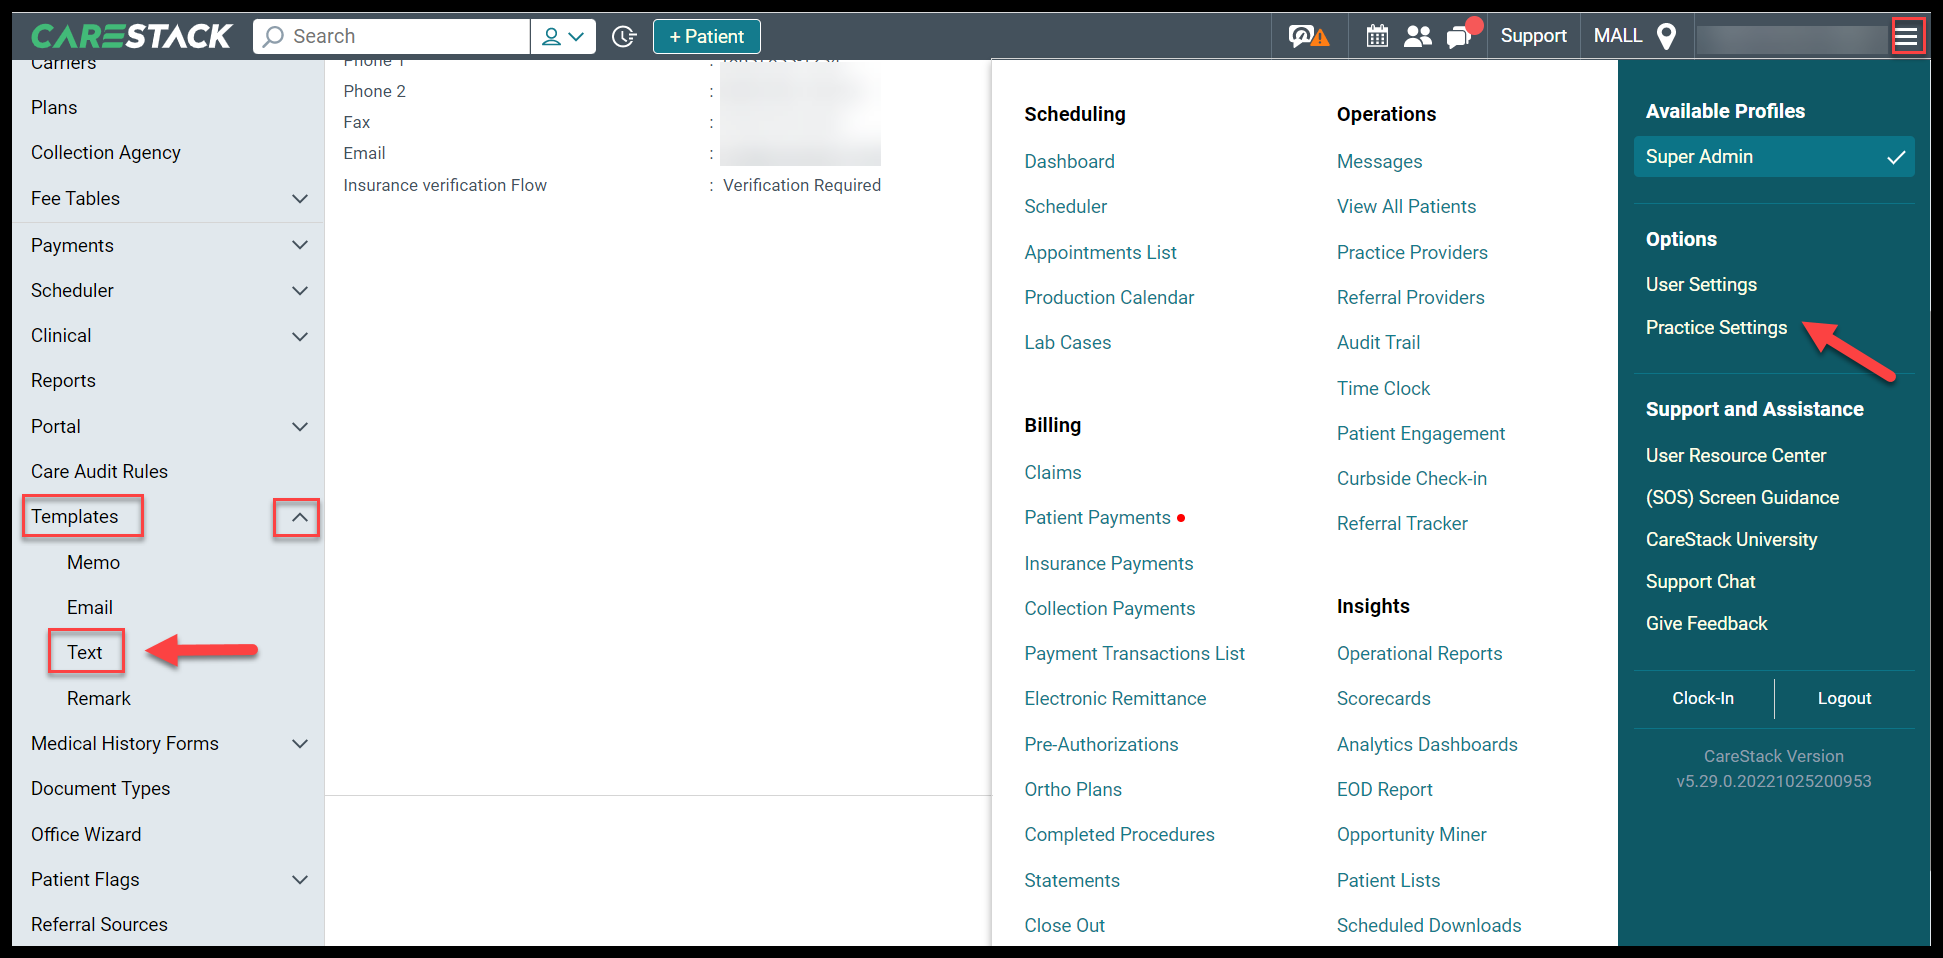Screen dimensions: 1943x958
Task: Open the hamburger menu icon
Action: [x=1909, y=35]
